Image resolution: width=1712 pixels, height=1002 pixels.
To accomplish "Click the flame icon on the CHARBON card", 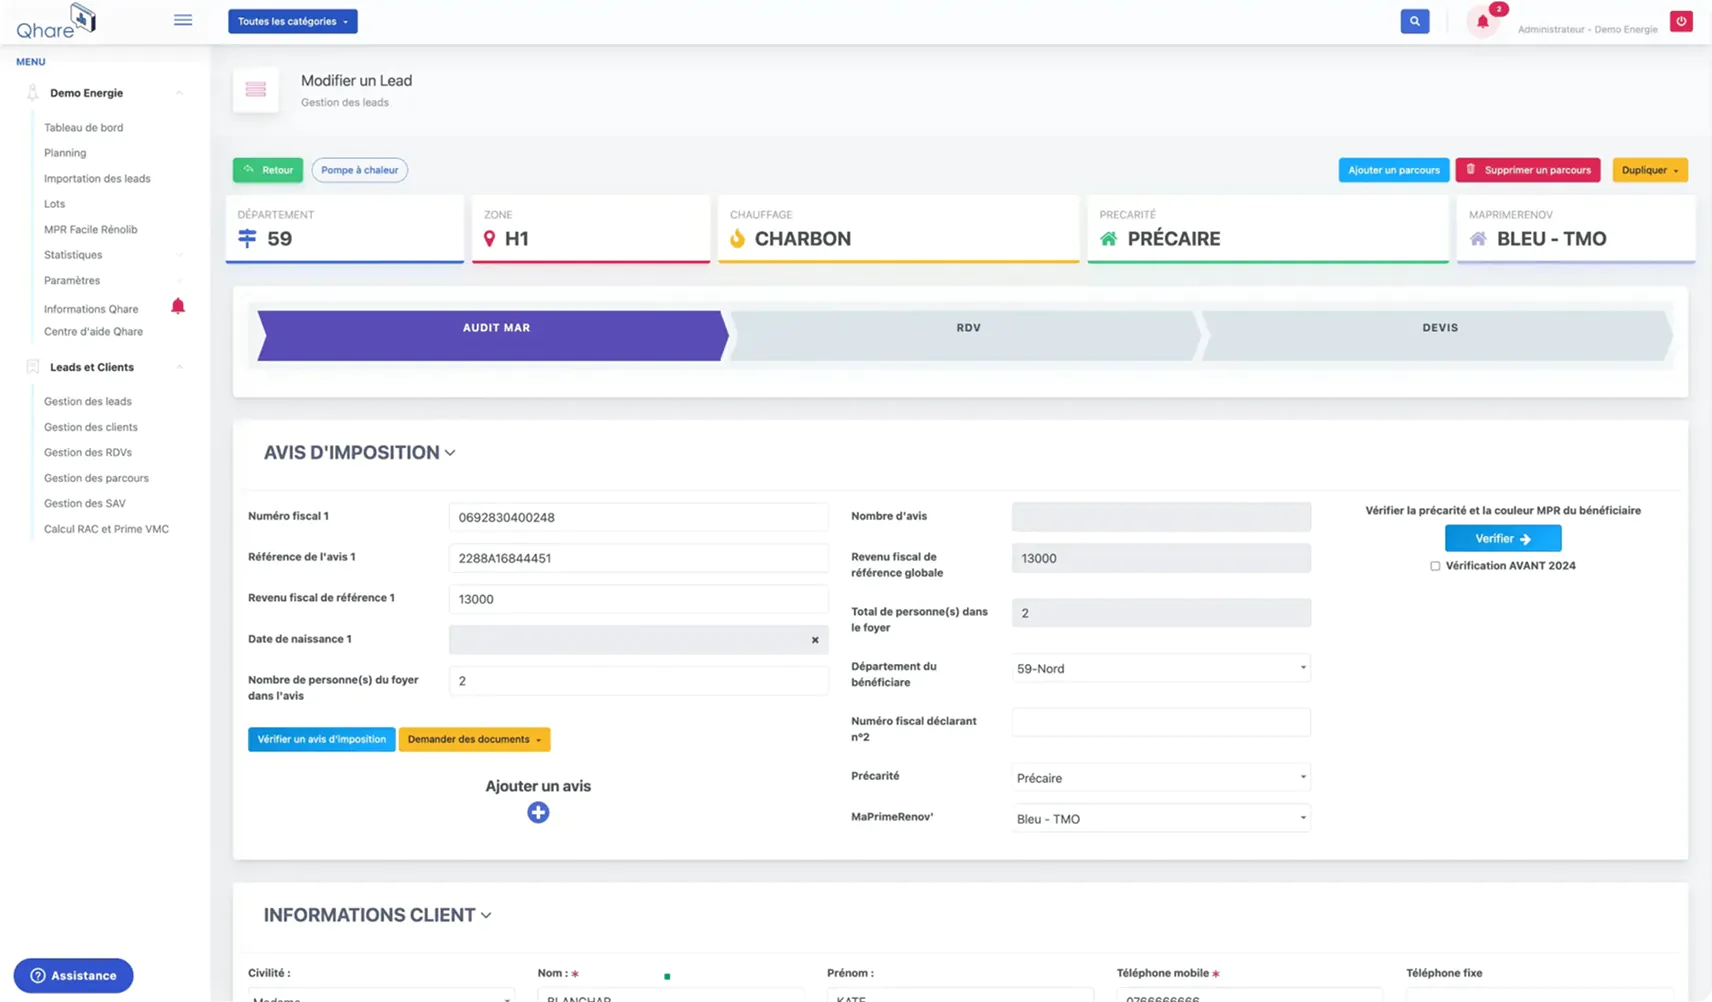I will (738, 238).
